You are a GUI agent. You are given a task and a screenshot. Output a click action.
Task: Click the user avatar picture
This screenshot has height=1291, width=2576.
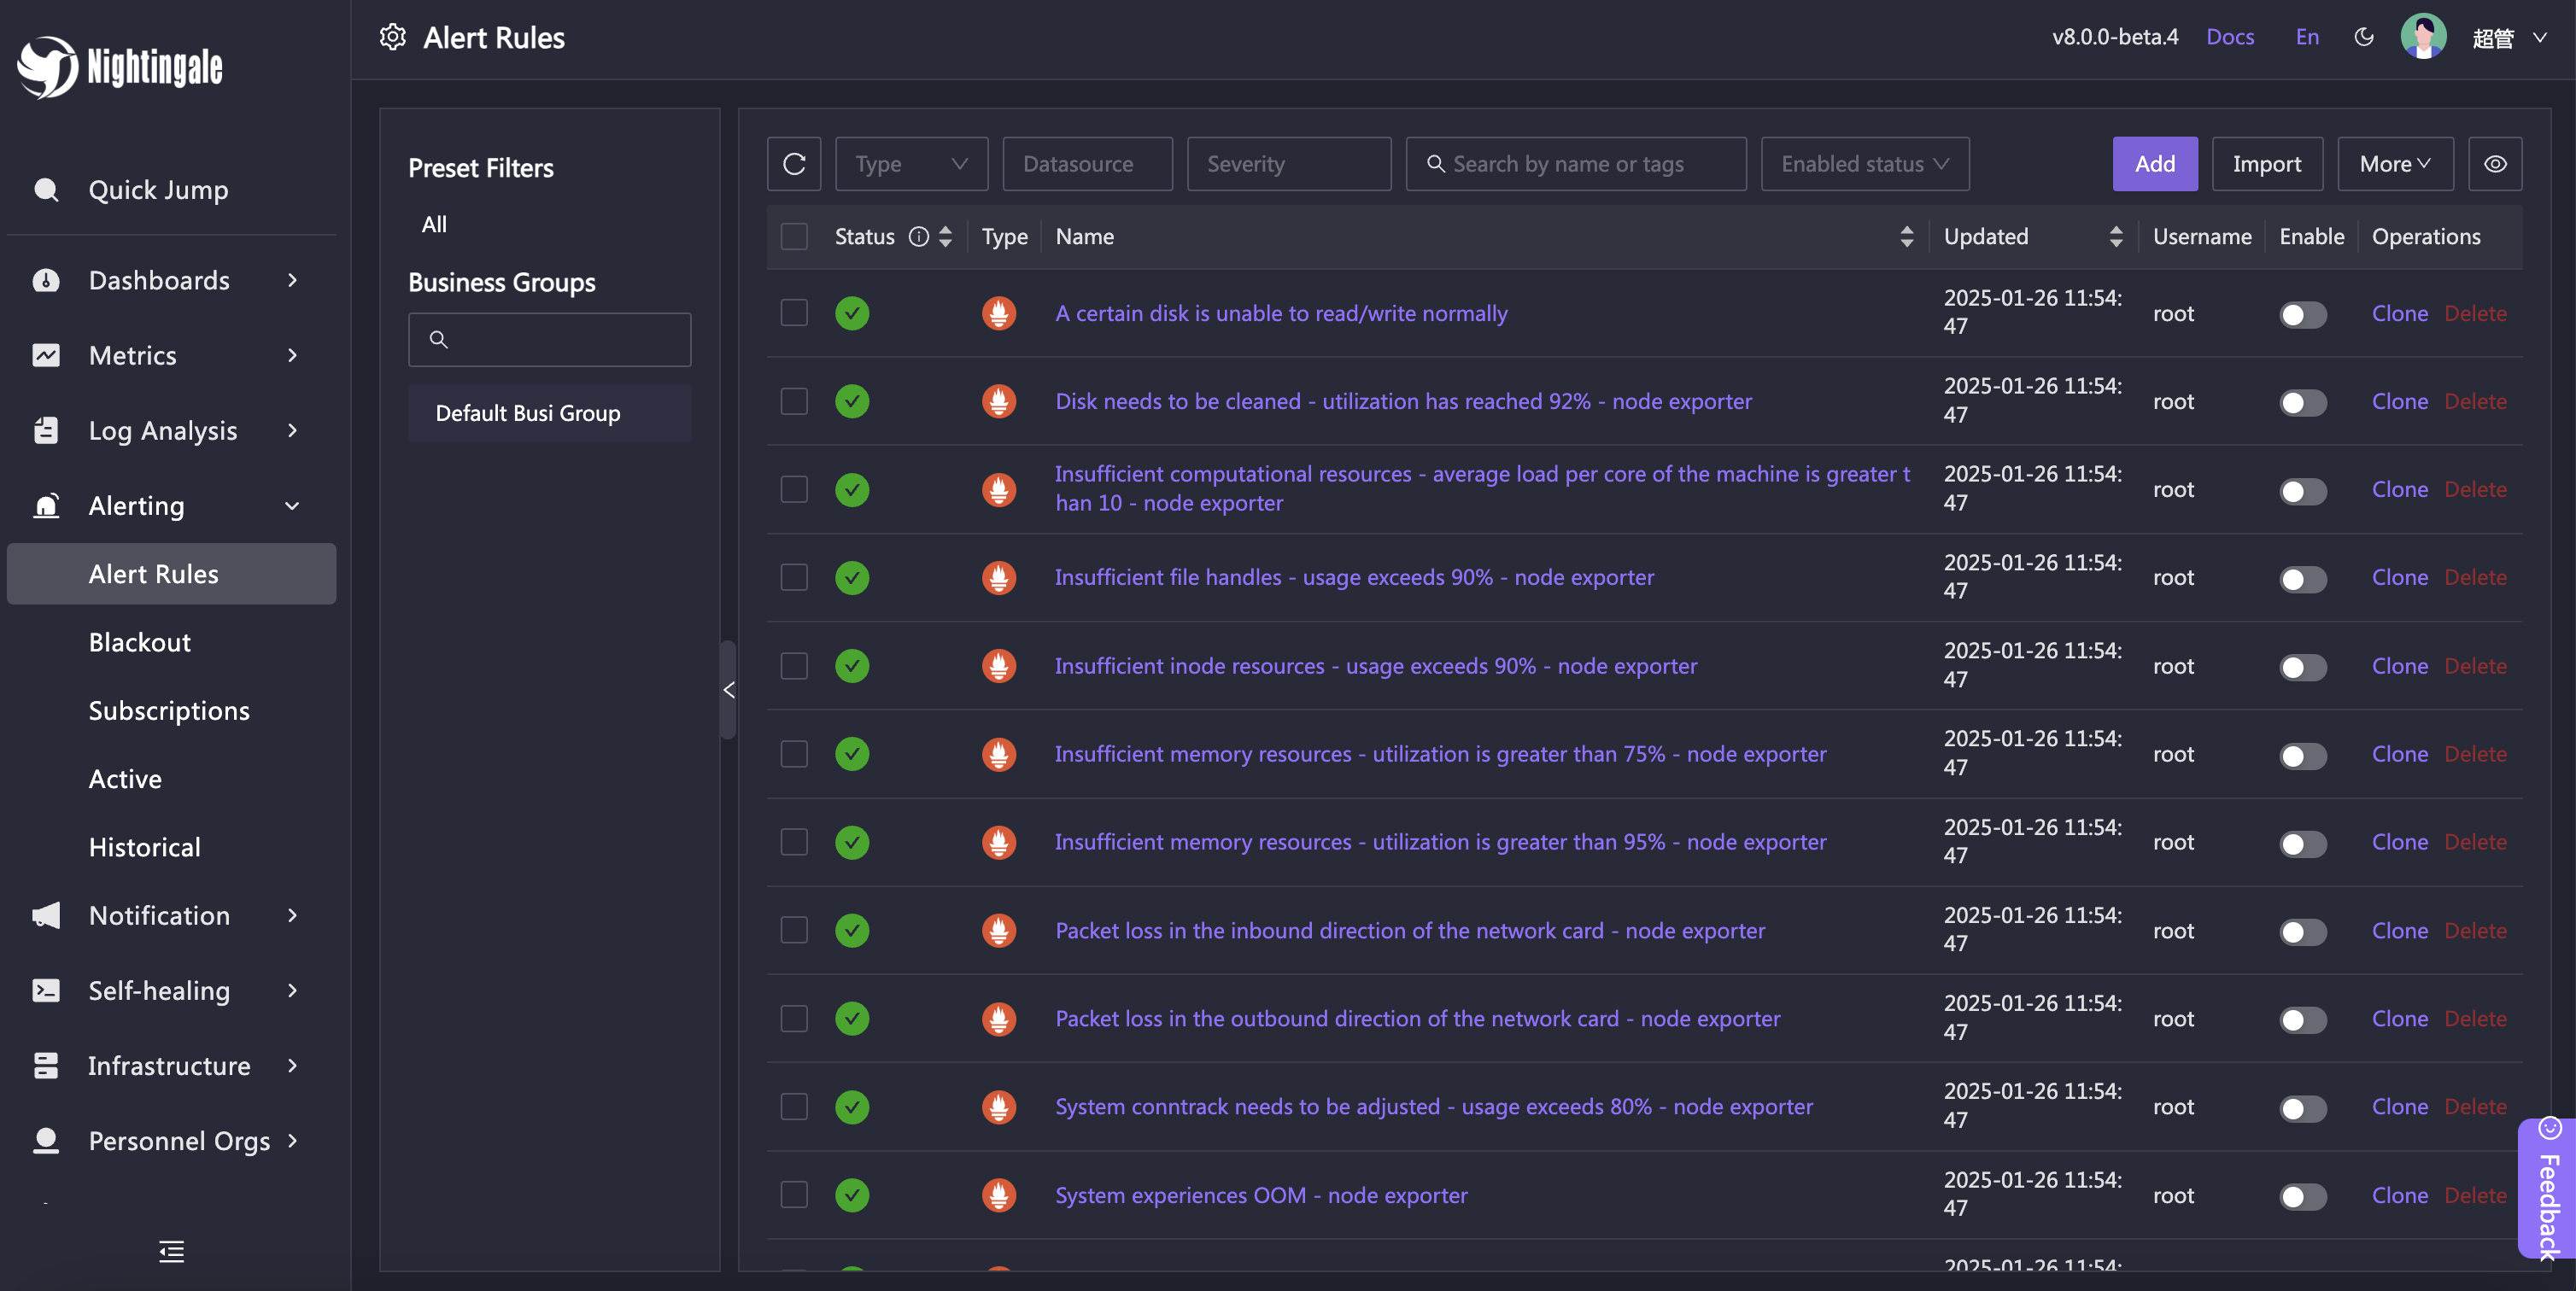[2424, 37]
